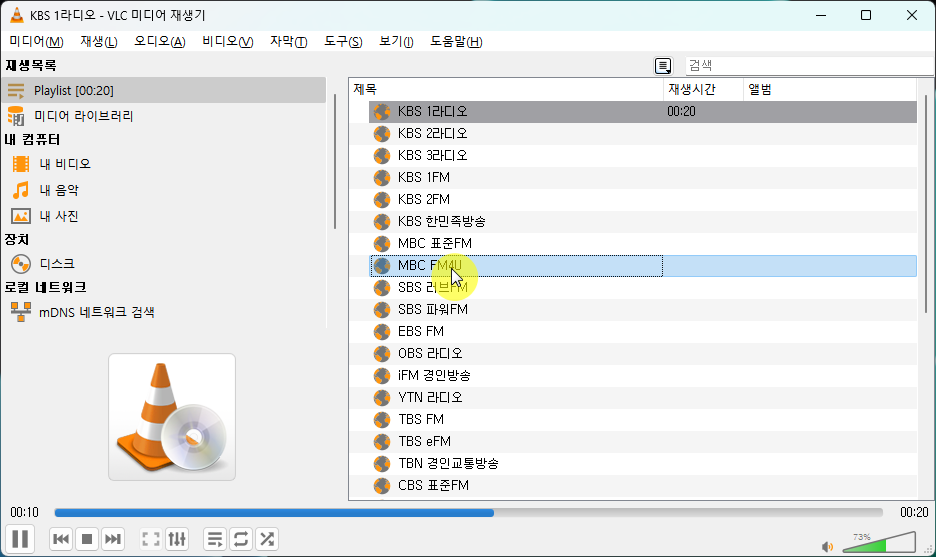
Task: Select KBS 1라디오 playlist row
Action: coord(643,112)
